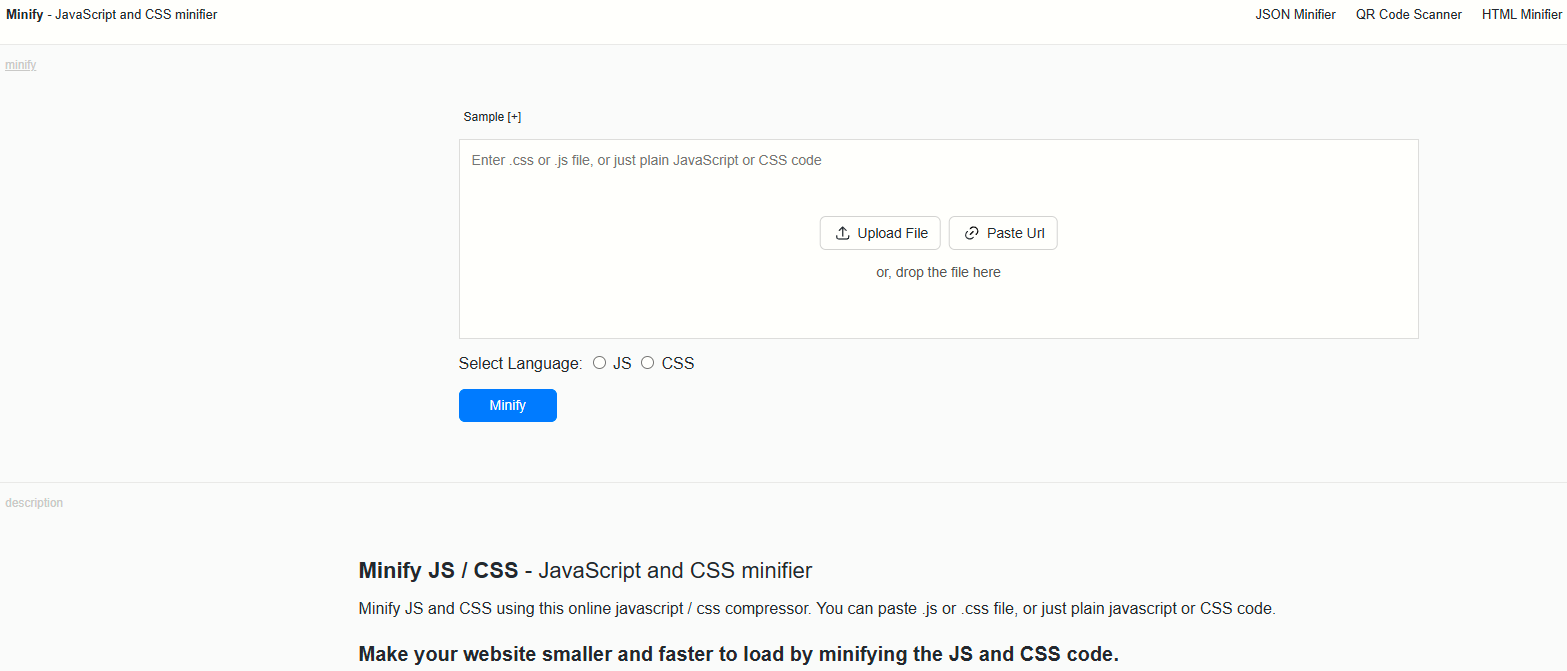The height and width of the screenshot is (671, 1567).
Task: Open the HTML Minifier tool
Action: (1521, 14)
